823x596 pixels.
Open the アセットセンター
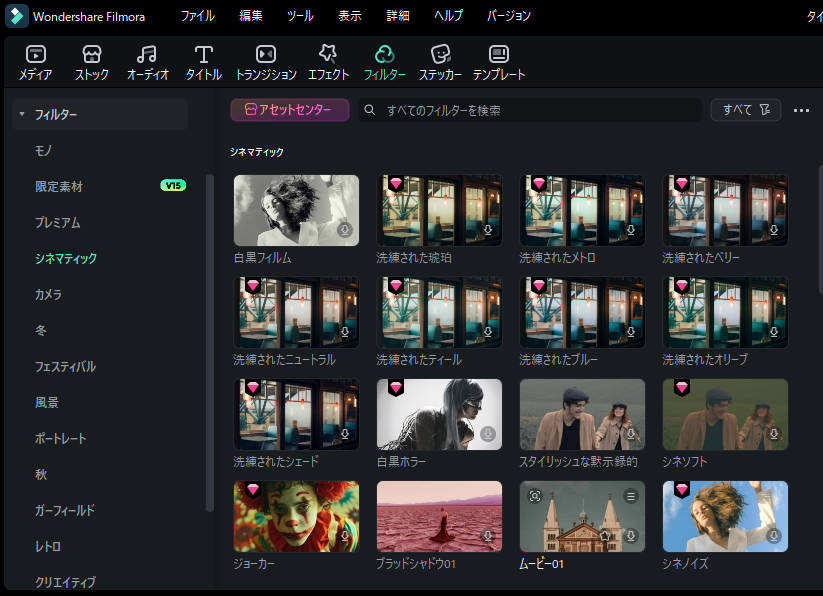[x=289, y=110]
